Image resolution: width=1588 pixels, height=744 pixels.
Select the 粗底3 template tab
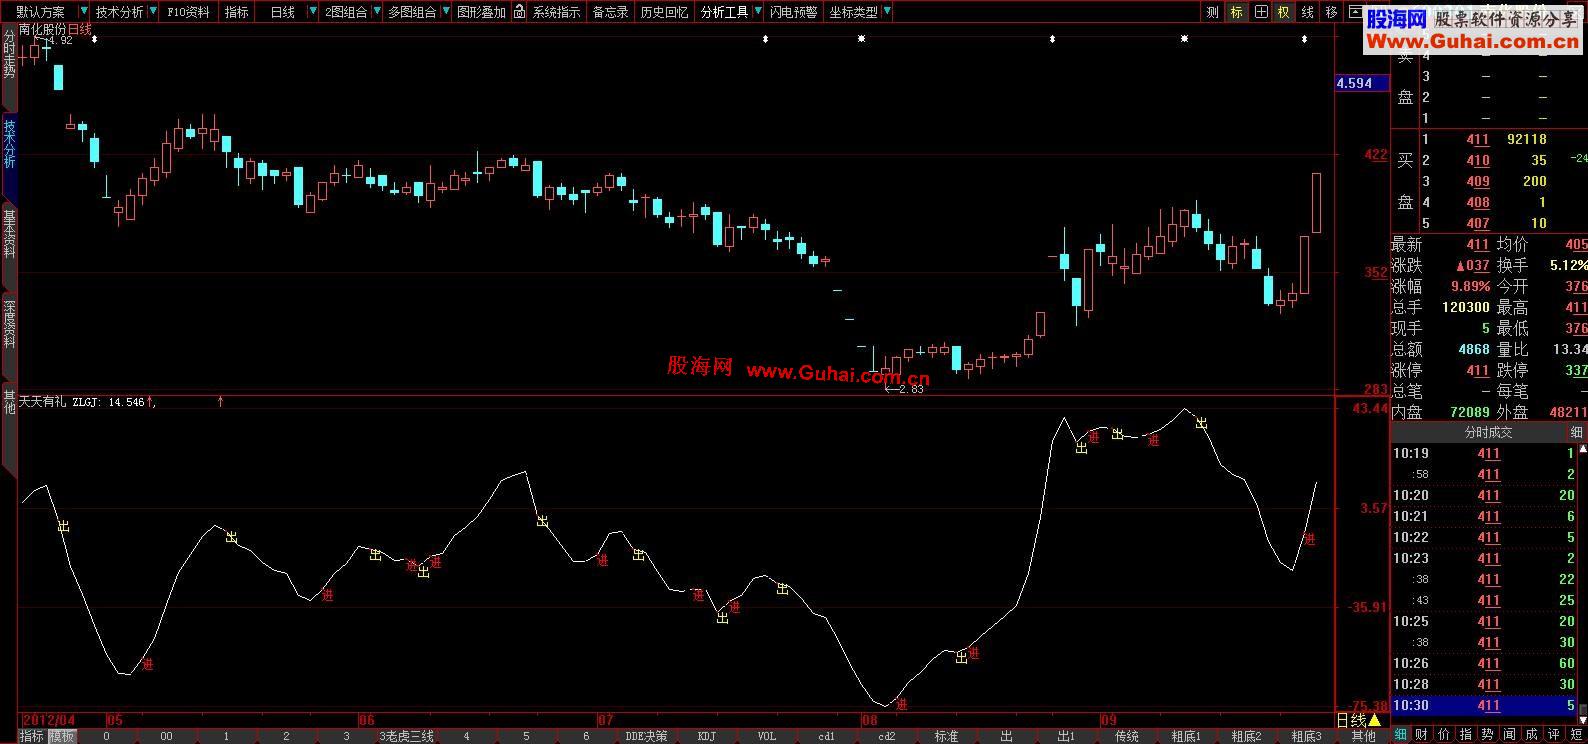[x=1306, y=736]
